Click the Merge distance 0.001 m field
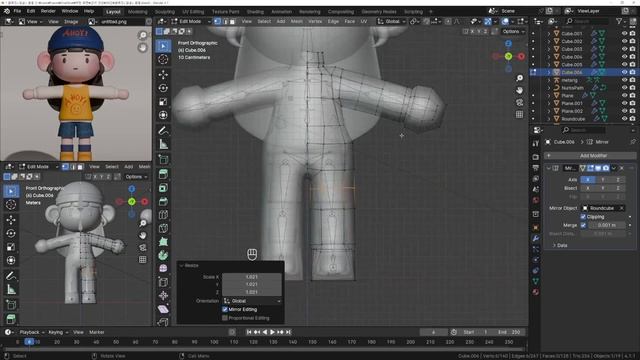This screenshot has height=360, width=640. click(x=607, y=225)
